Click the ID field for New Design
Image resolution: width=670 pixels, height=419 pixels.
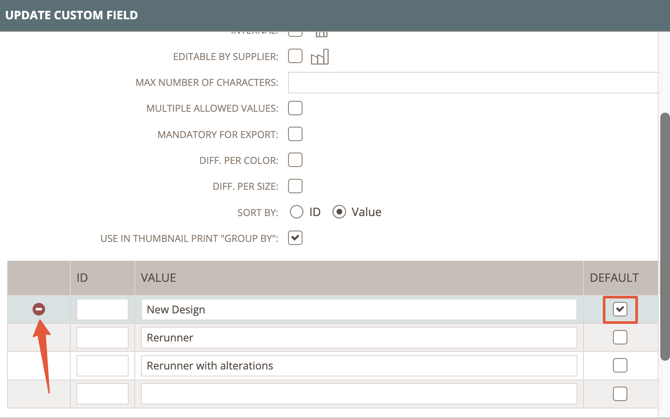point(102,310)
